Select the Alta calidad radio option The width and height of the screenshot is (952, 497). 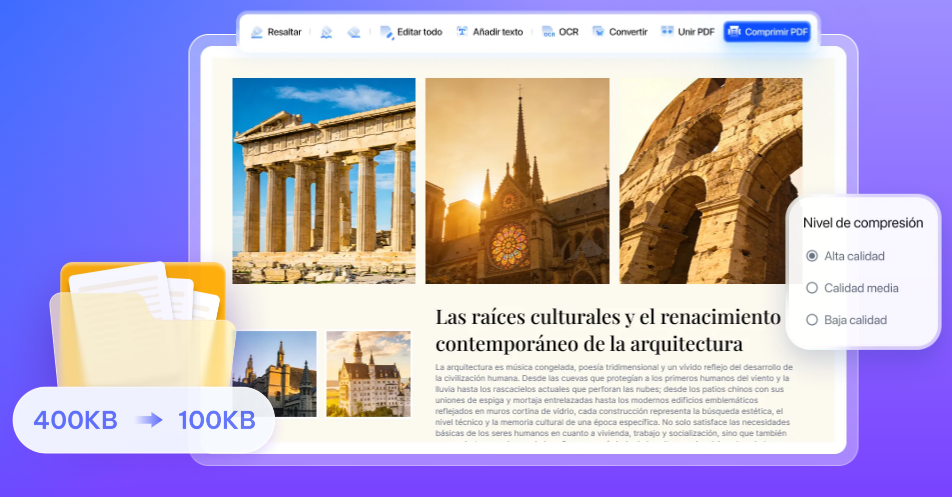pos(812,256)
